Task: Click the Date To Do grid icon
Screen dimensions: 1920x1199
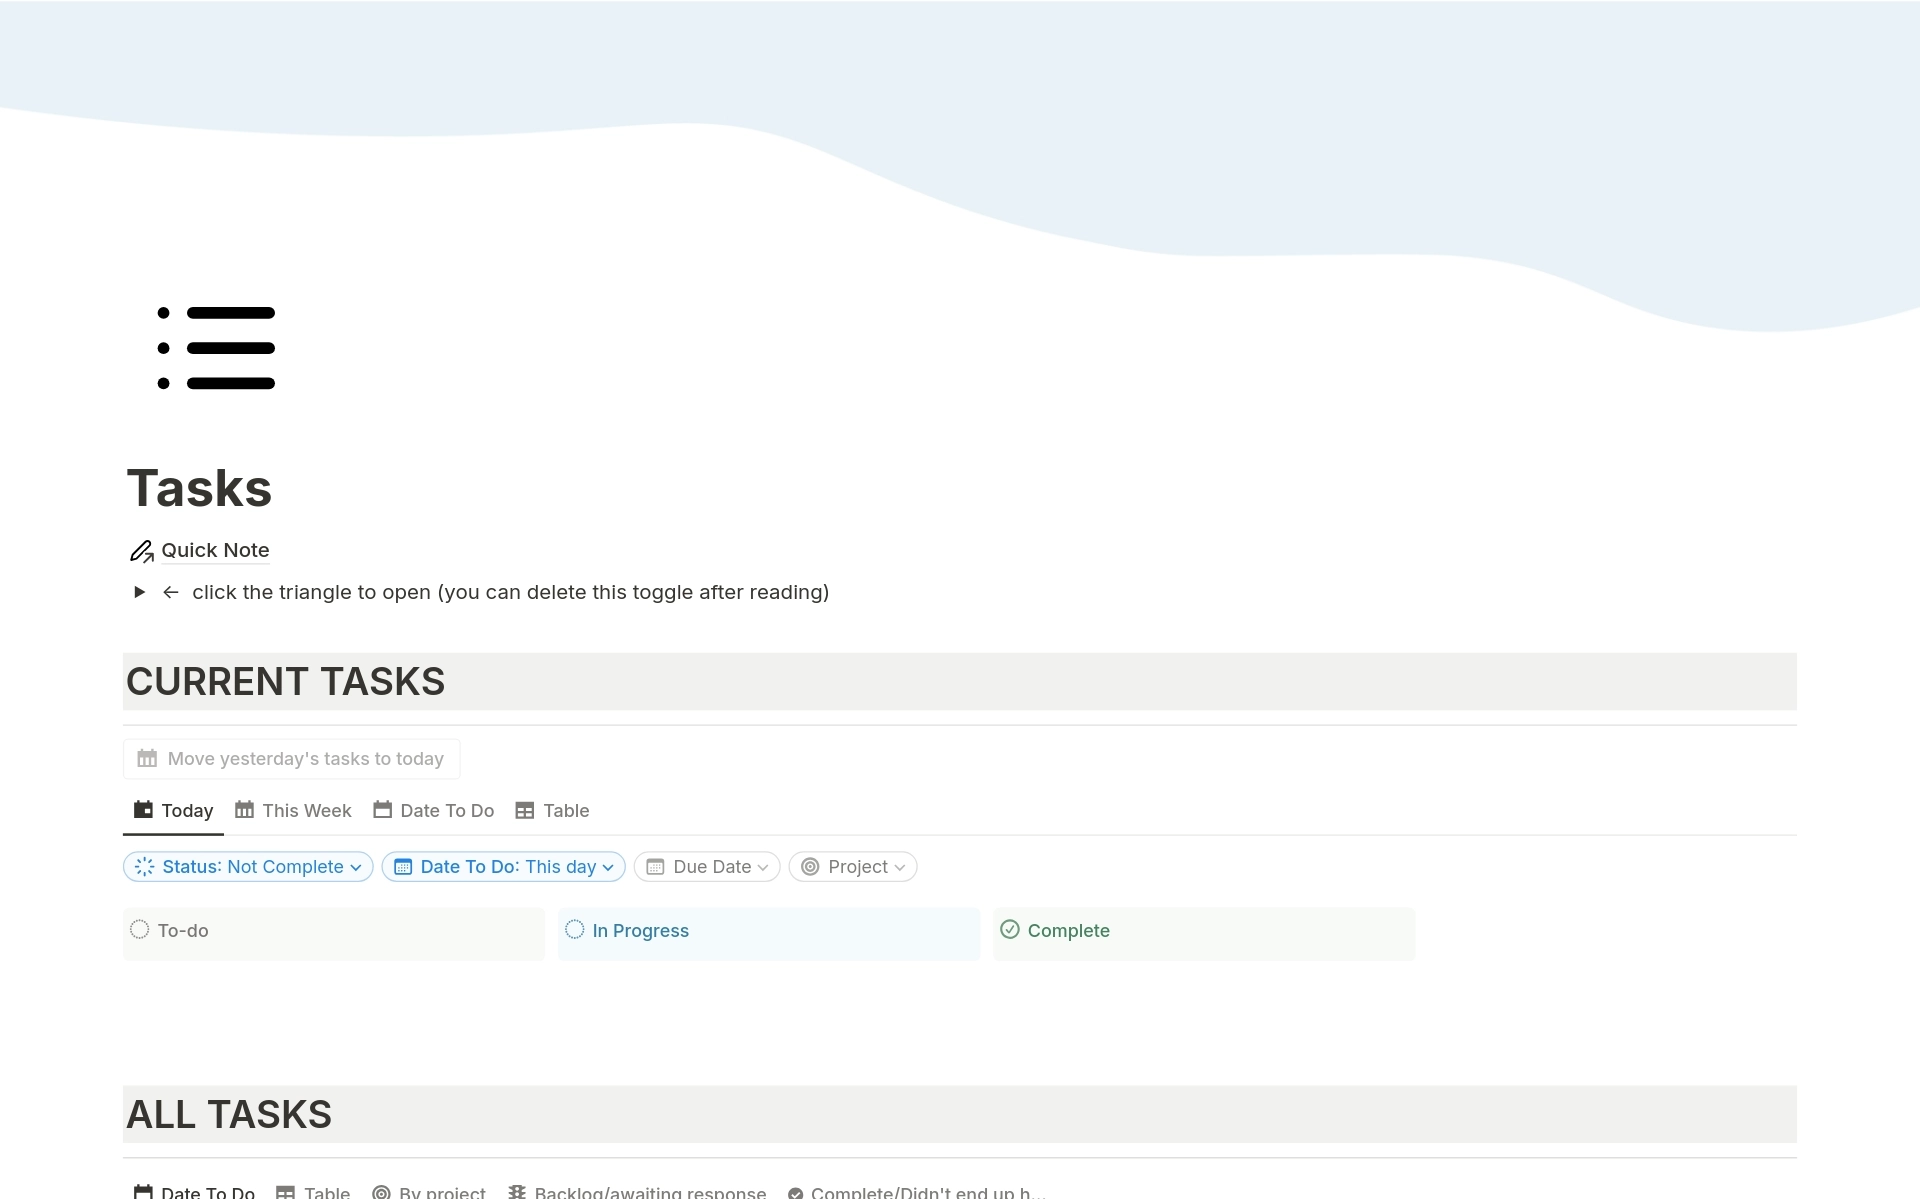Action: tap(383, 811)
